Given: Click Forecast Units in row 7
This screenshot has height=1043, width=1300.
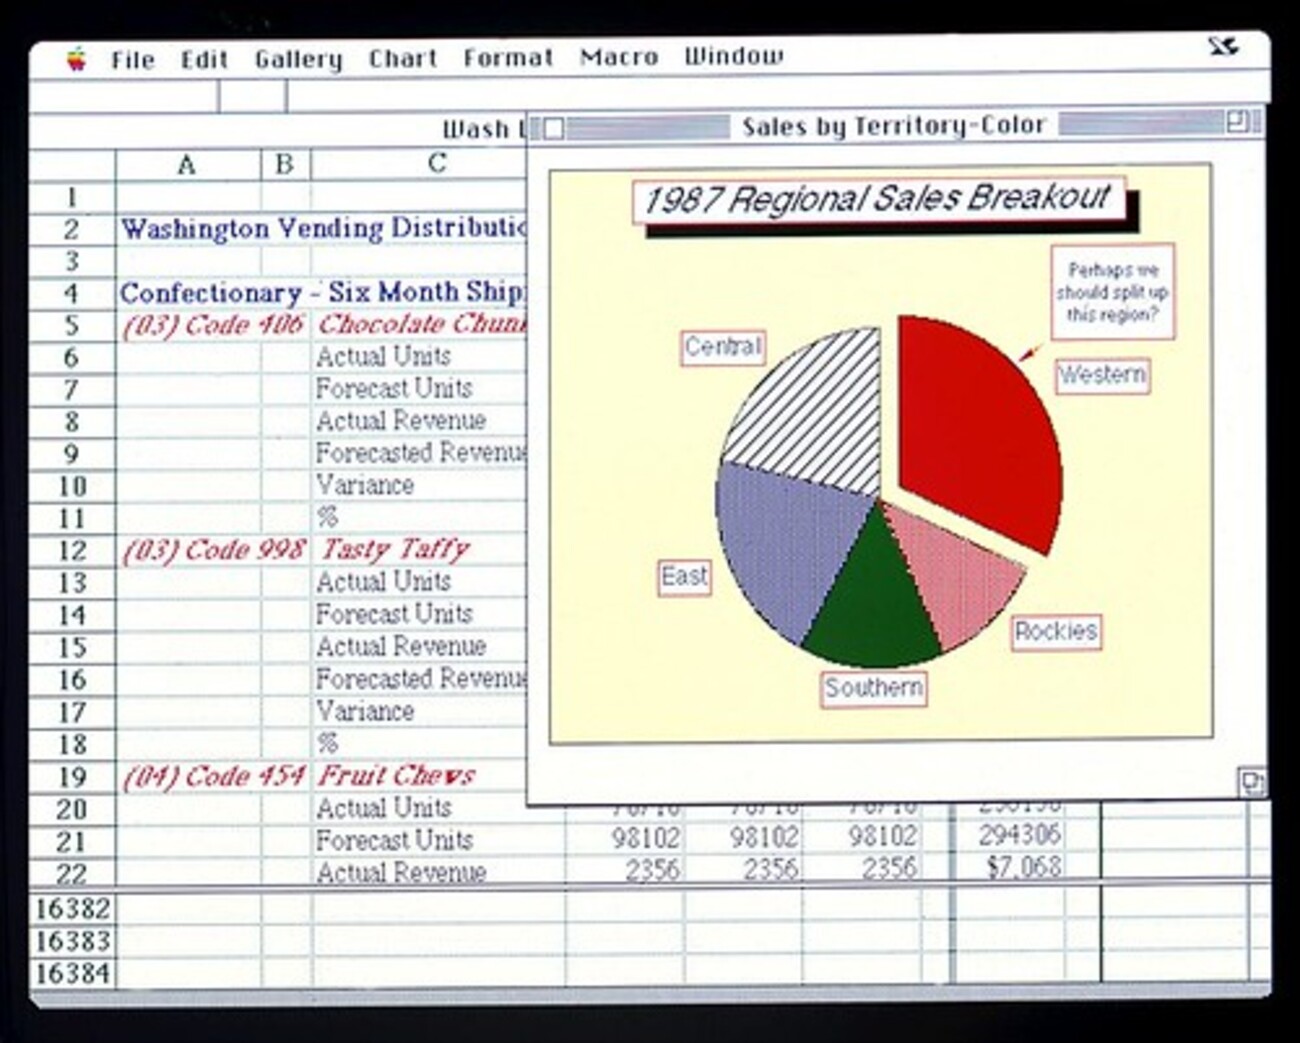Looking at the screenshot, I should [x=393, y=389].
